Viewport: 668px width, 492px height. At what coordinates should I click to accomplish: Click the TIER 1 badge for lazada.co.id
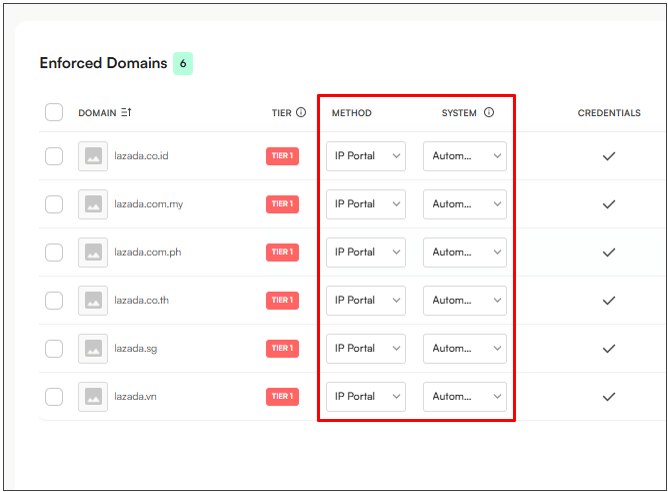(282, 156)
